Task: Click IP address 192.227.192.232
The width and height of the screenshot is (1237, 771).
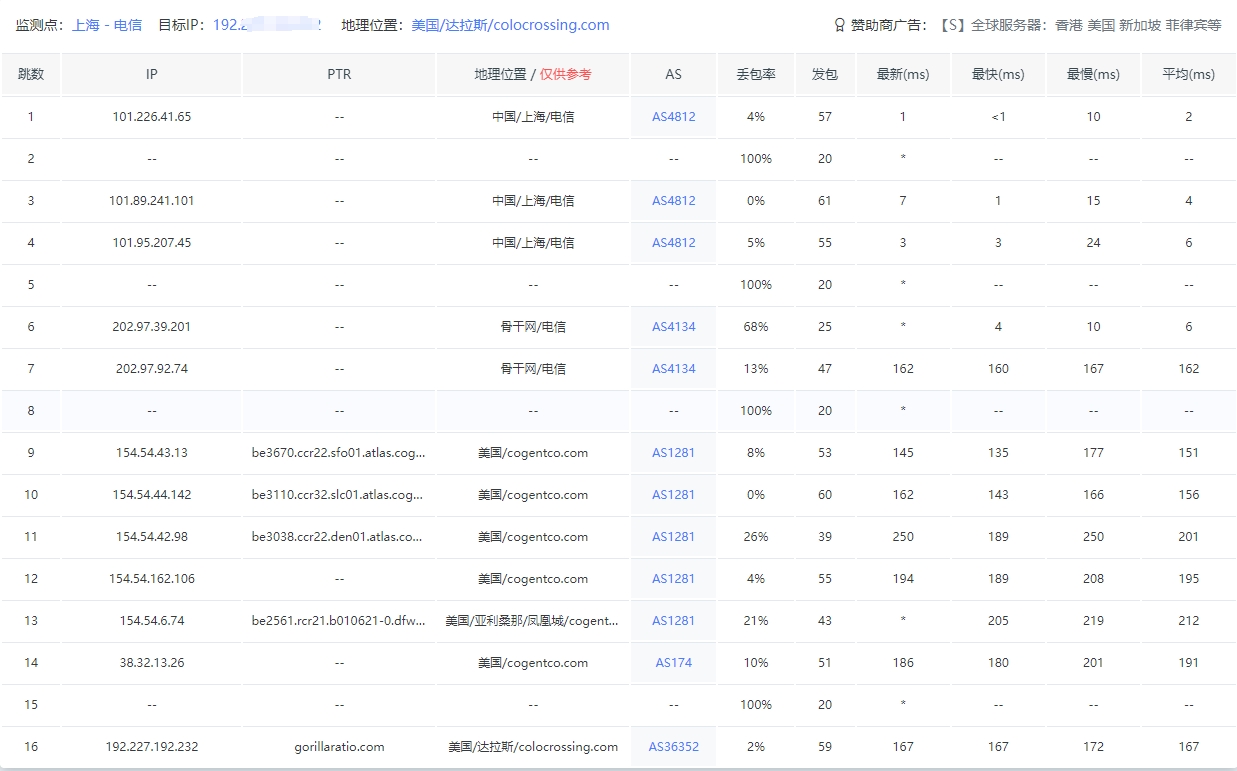Action: 152,747
